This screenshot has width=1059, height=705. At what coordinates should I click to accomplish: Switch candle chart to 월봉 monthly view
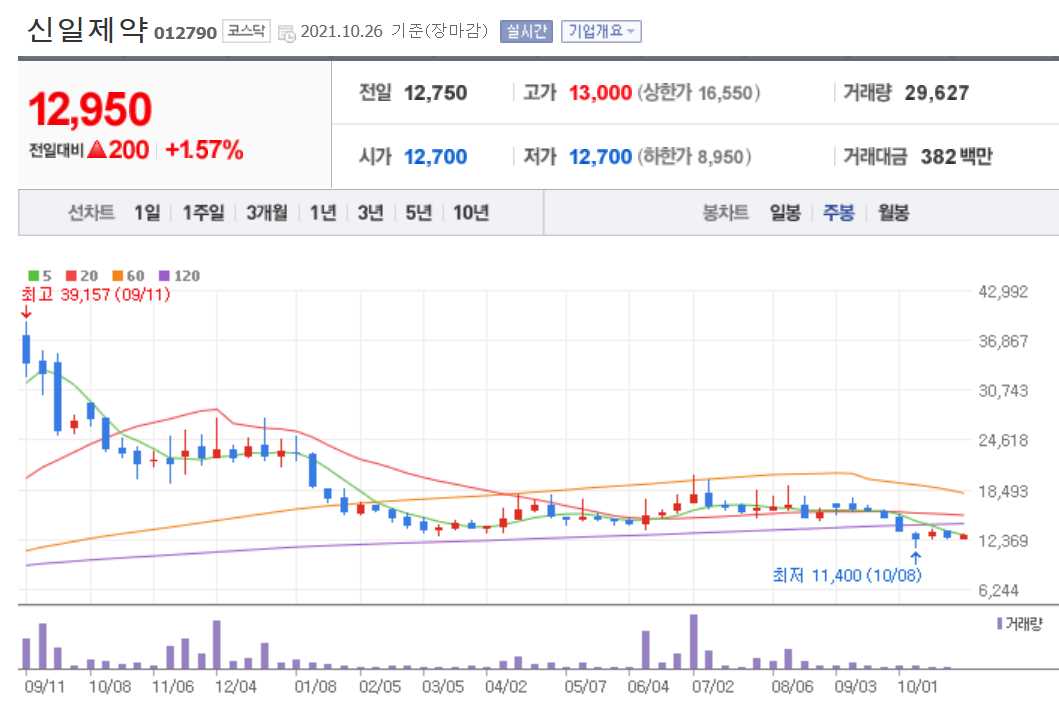click(892, 212)
